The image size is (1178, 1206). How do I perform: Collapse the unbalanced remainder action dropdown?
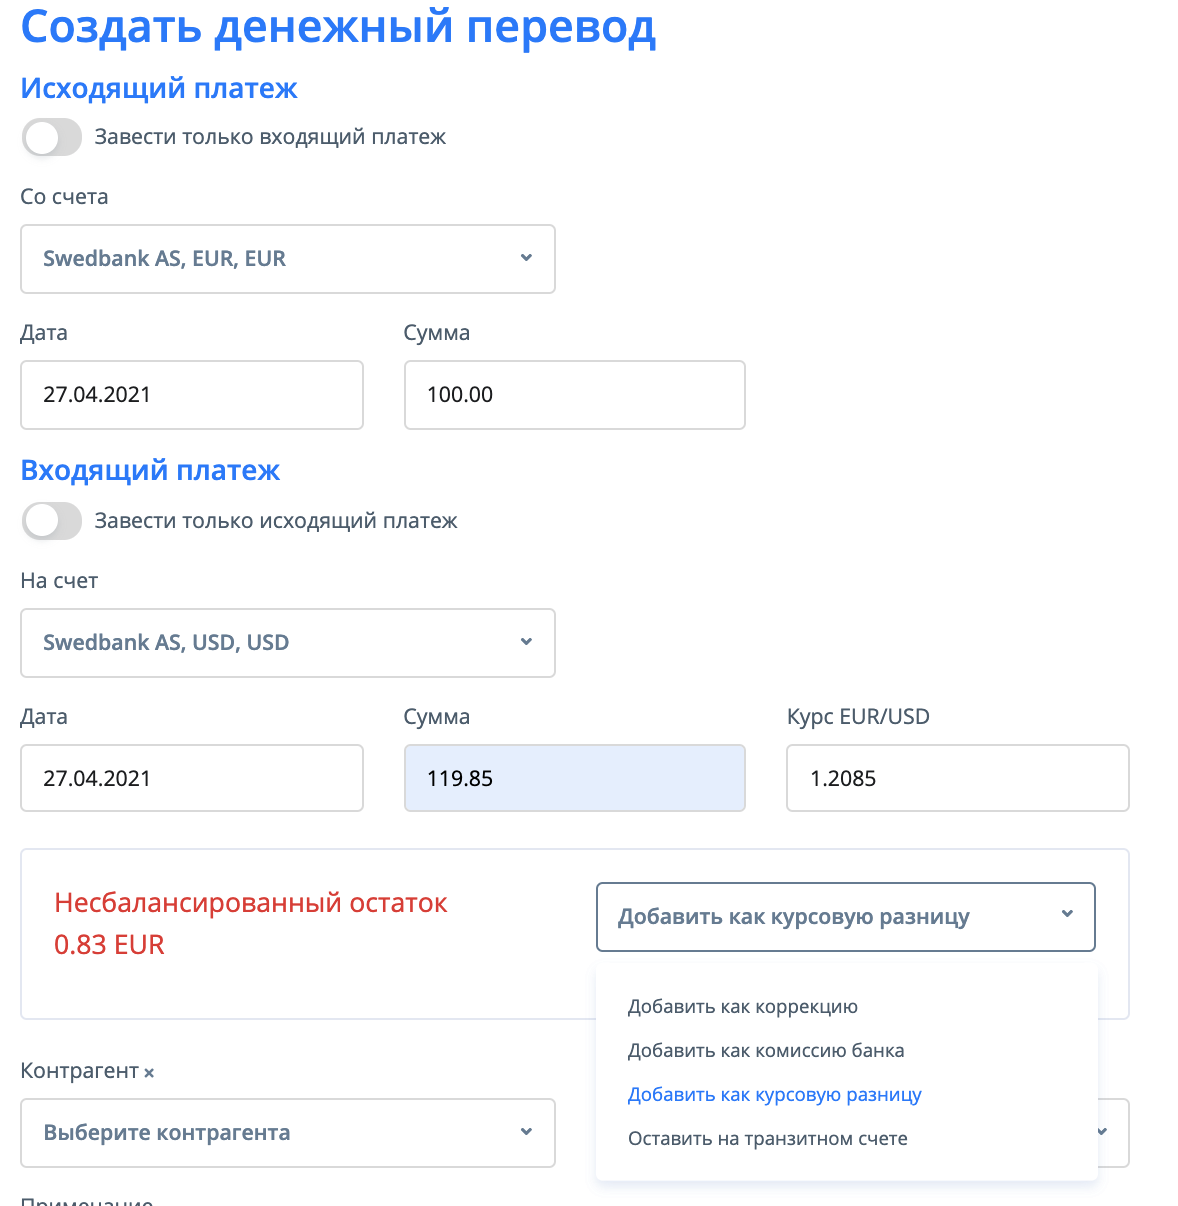[x=845, y=917]
